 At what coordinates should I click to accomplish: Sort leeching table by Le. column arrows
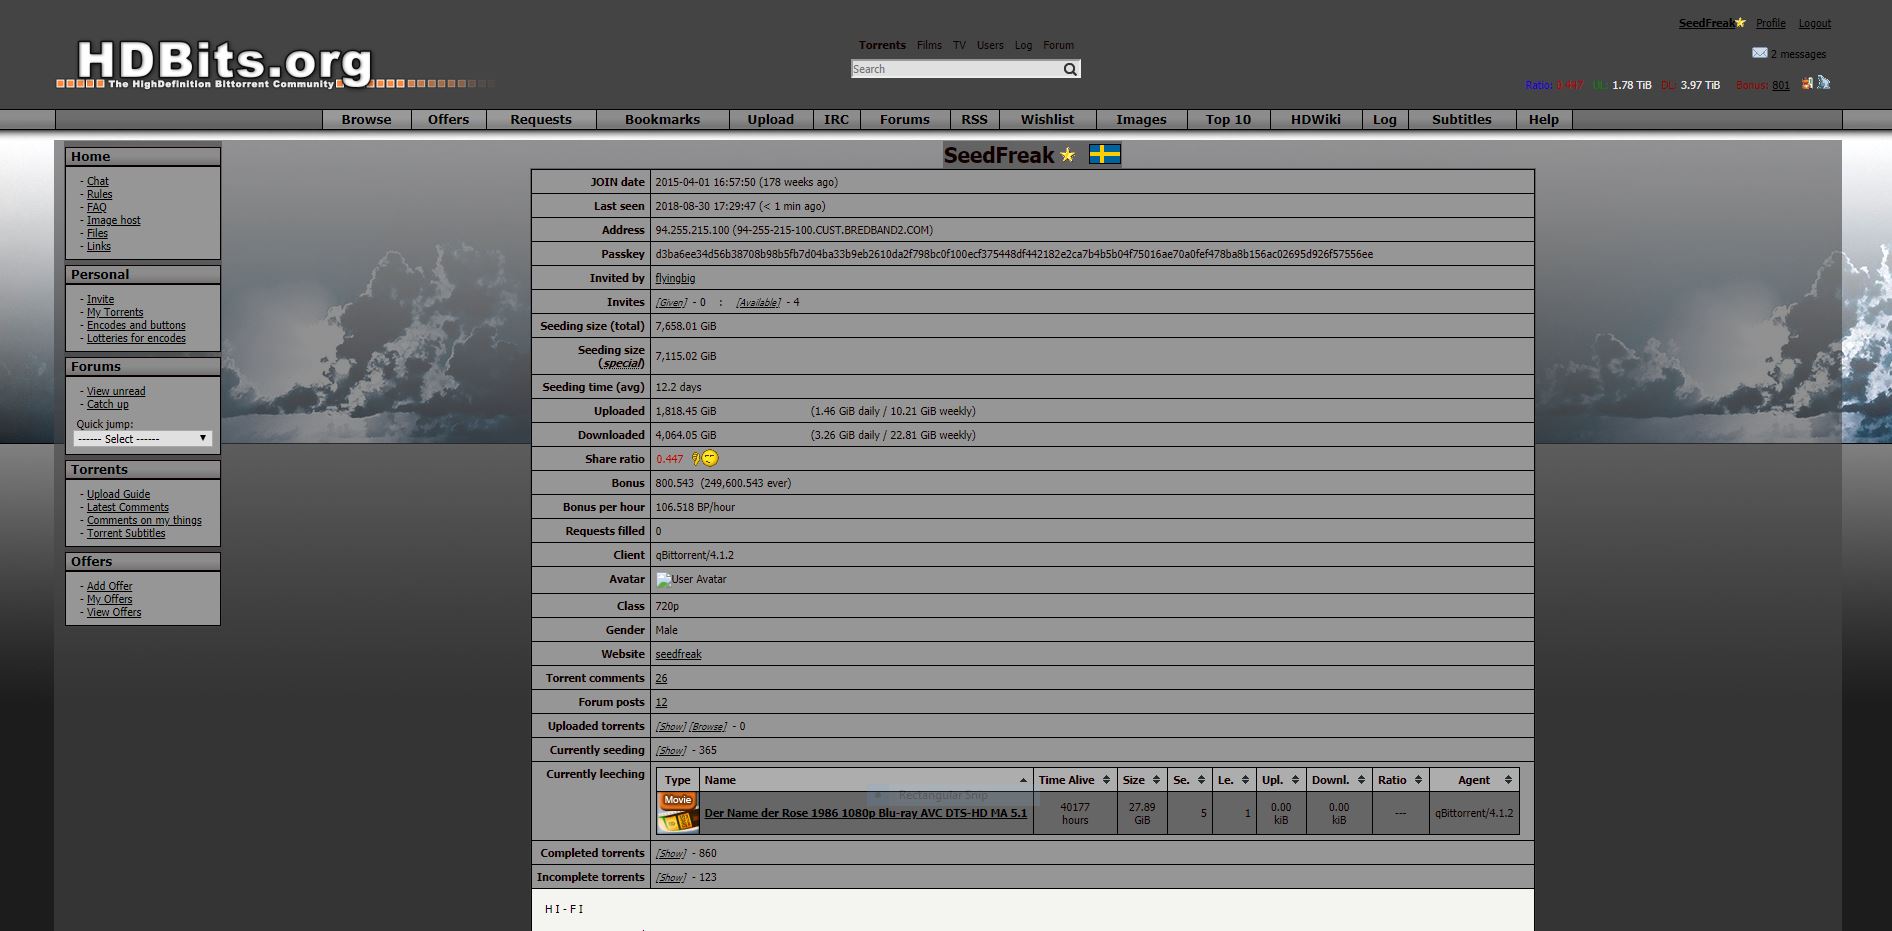click(x=1245, y=780)
